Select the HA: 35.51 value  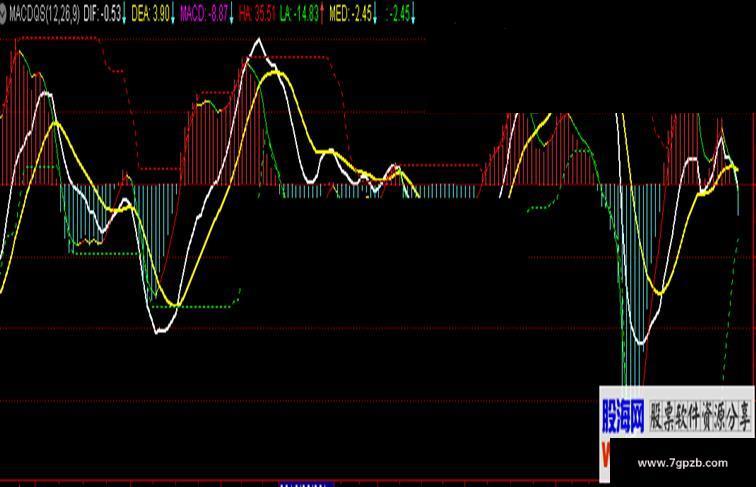[x=256, y=14]
